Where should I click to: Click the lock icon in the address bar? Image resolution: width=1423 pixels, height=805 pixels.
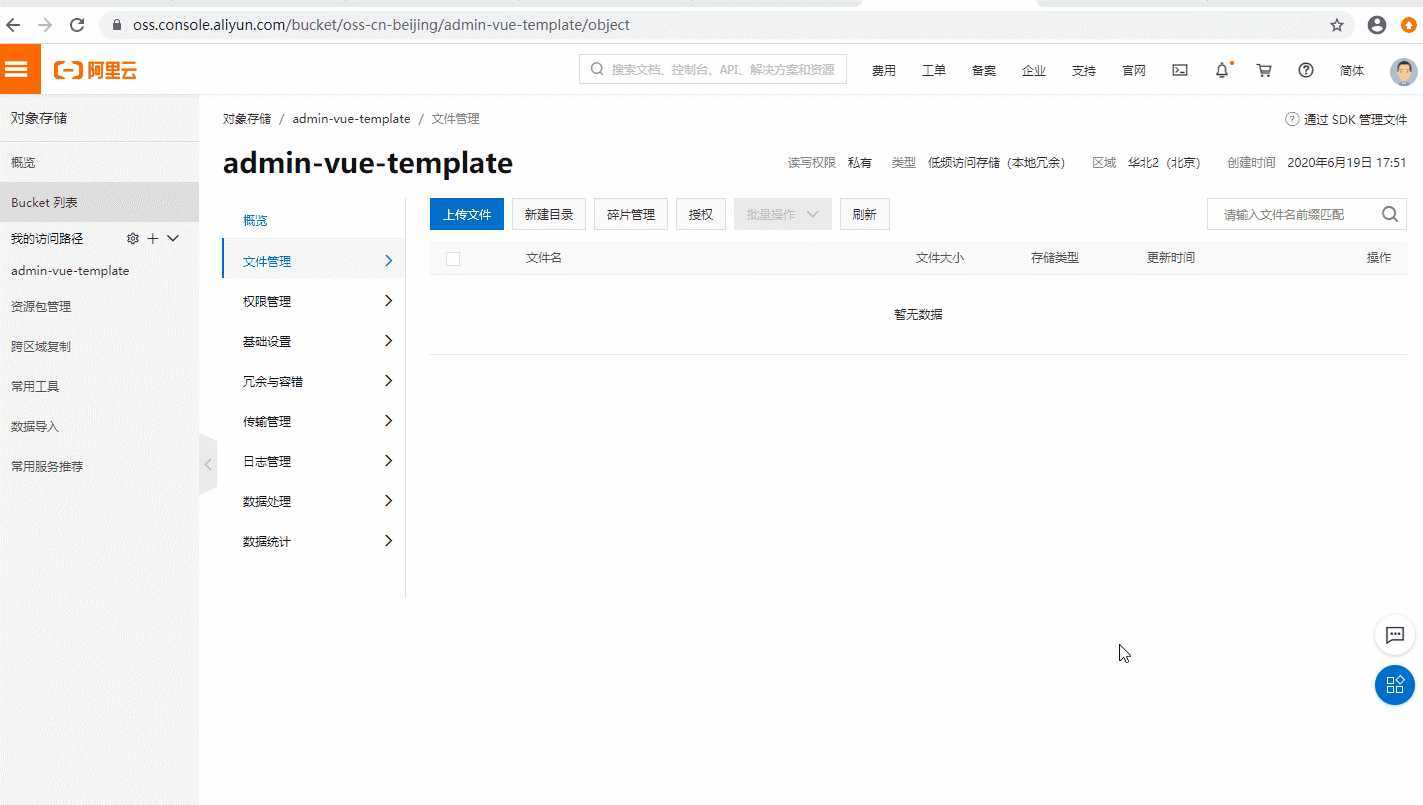[x=117, y=25]
